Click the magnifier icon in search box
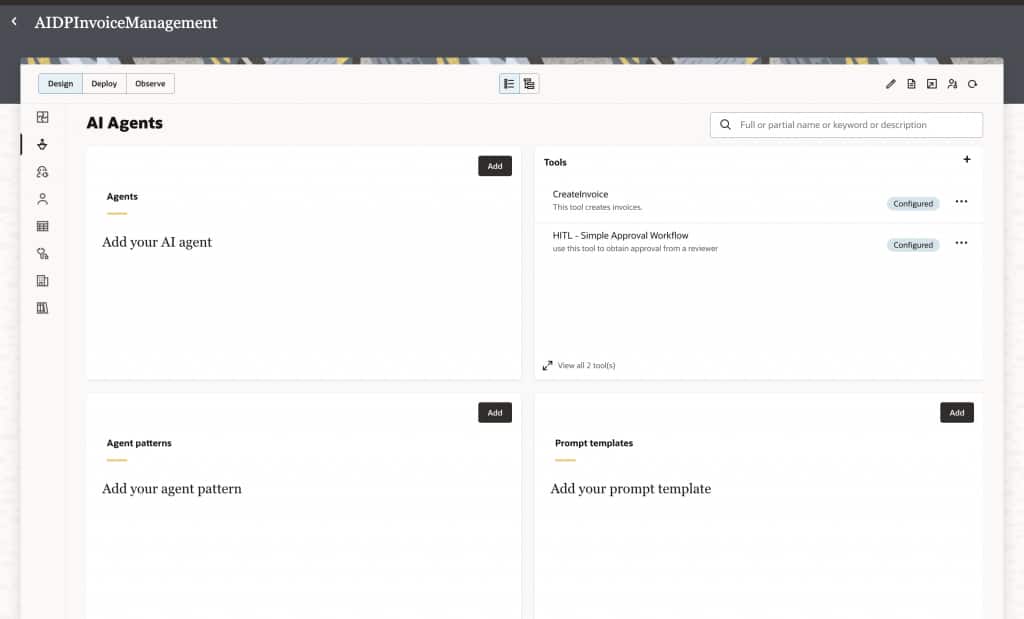 (x=725, y=125)
